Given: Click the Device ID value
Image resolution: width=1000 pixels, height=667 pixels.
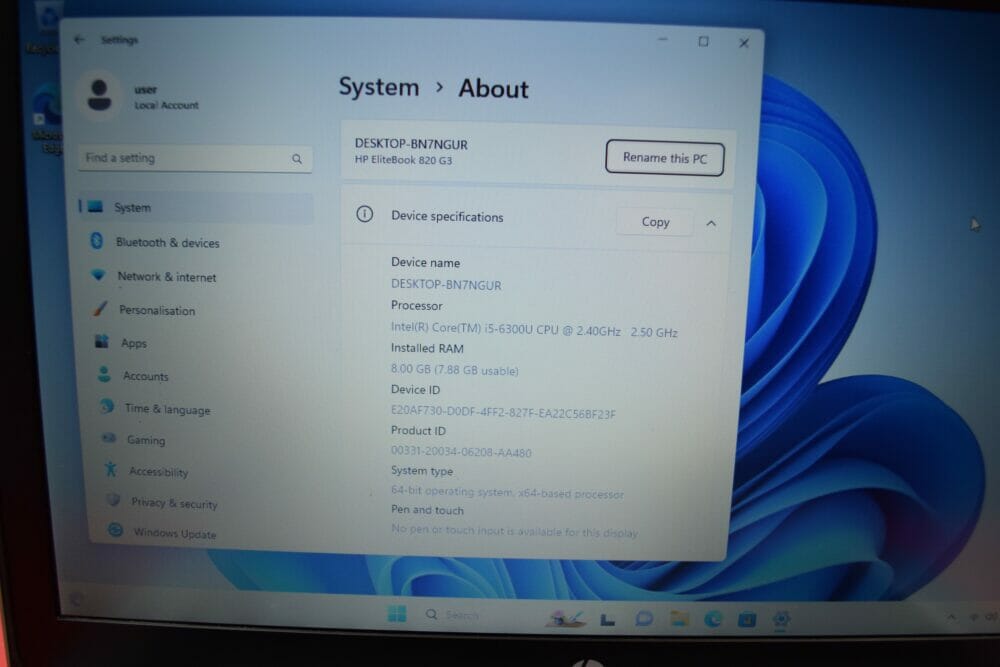Looking at the screenshot, I should 503,413.
